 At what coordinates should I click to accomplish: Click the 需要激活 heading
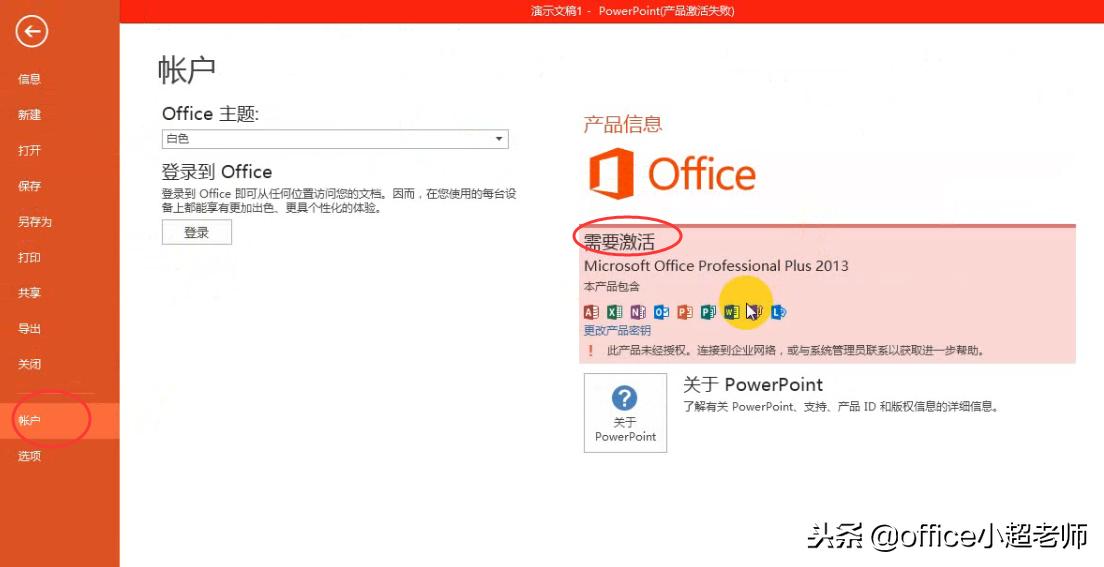tap(620, 242)
